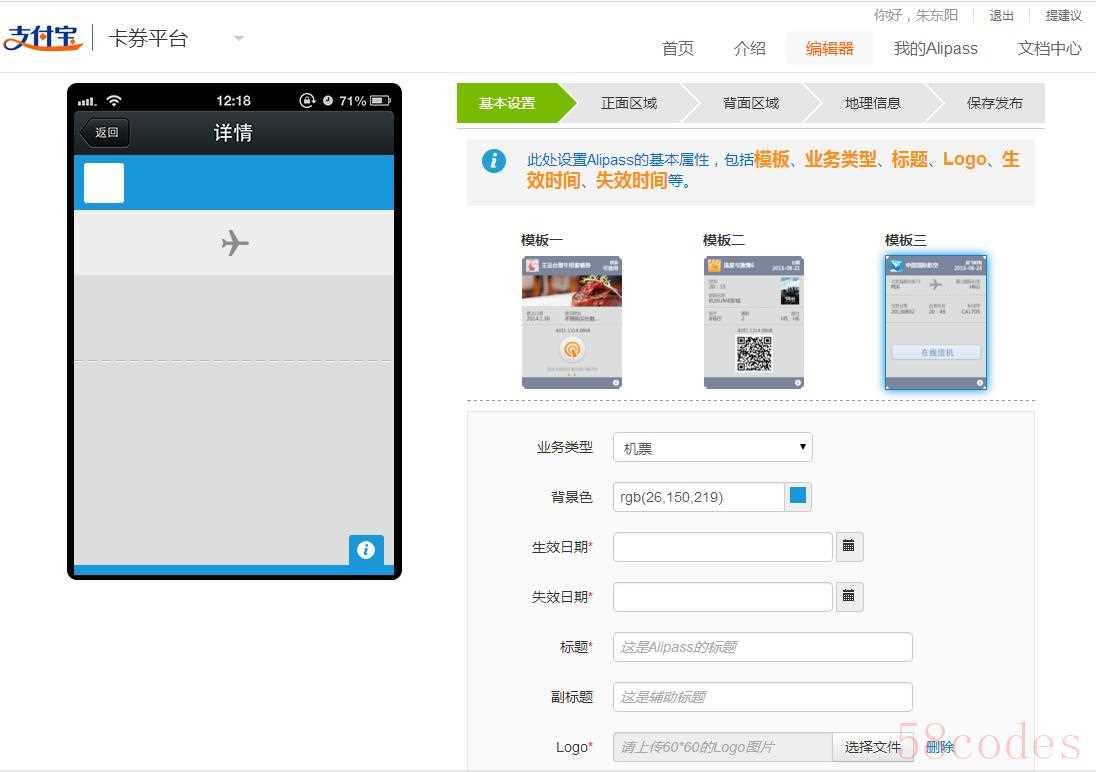Open calendar icon for 生效日期
The width and height of the screenshot is (1096, 772).
(849, 546)
